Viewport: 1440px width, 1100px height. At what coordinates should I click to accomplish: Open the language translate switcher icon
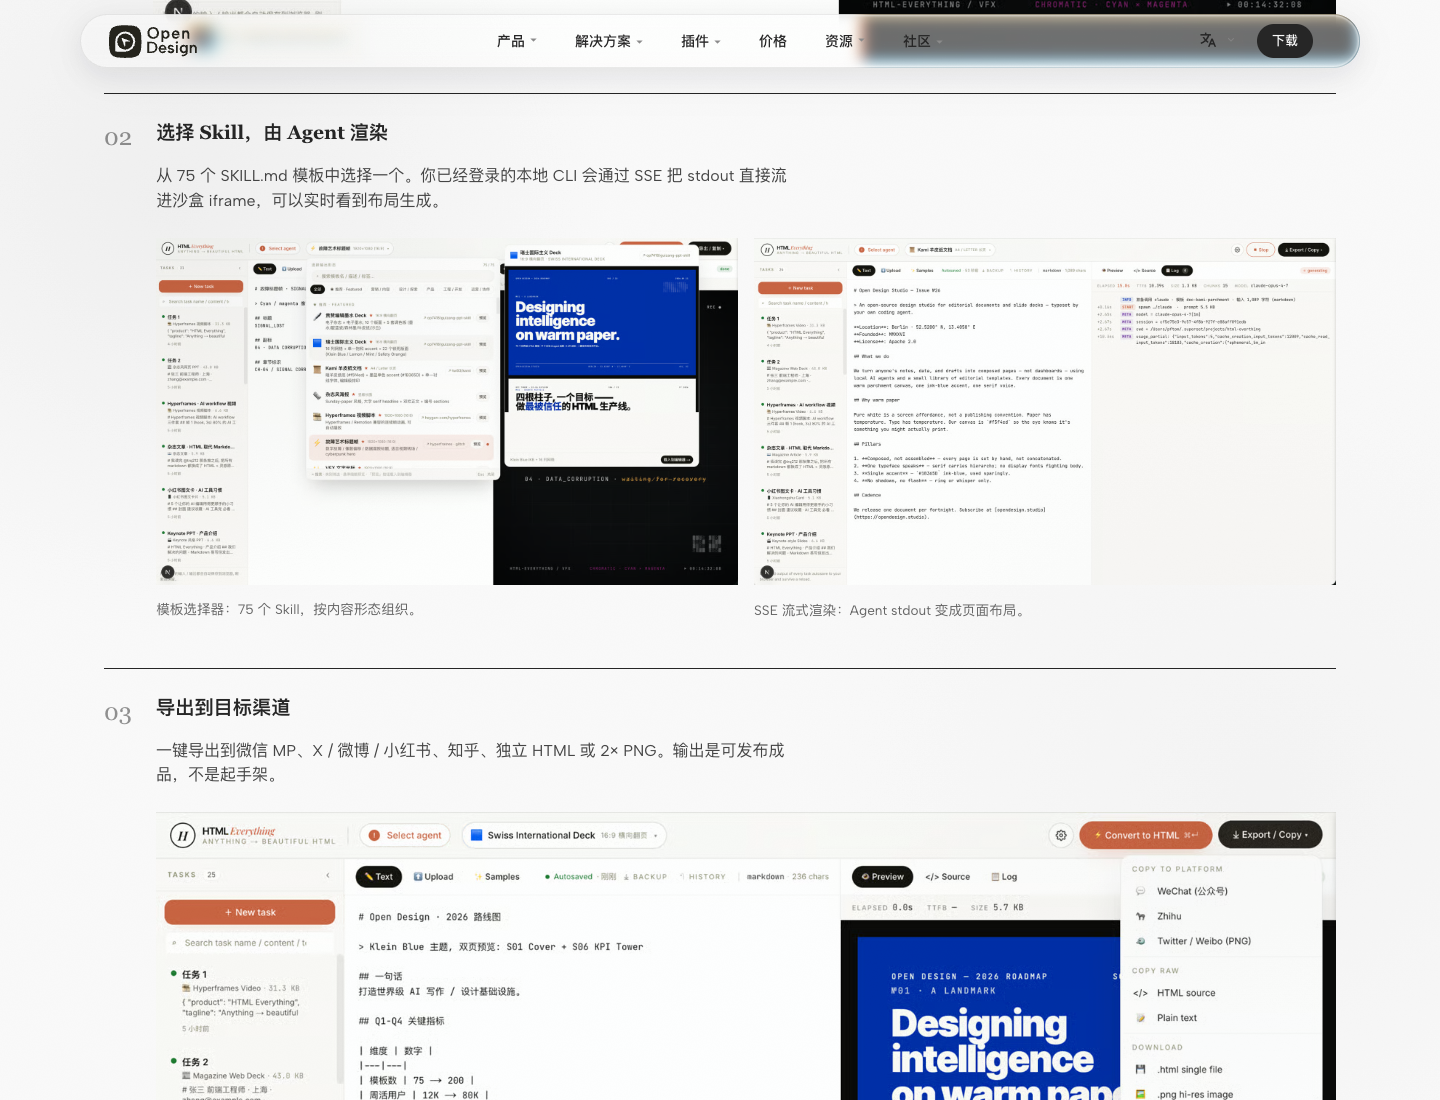[1208, 41]
